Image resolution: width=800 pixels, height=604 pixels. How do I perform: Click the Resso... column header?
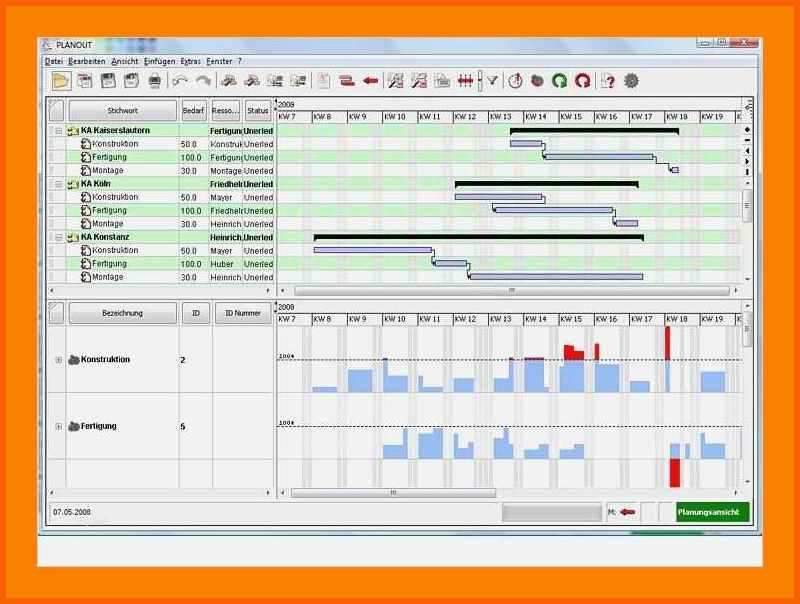pyautogui.click(x=225, y=110)
